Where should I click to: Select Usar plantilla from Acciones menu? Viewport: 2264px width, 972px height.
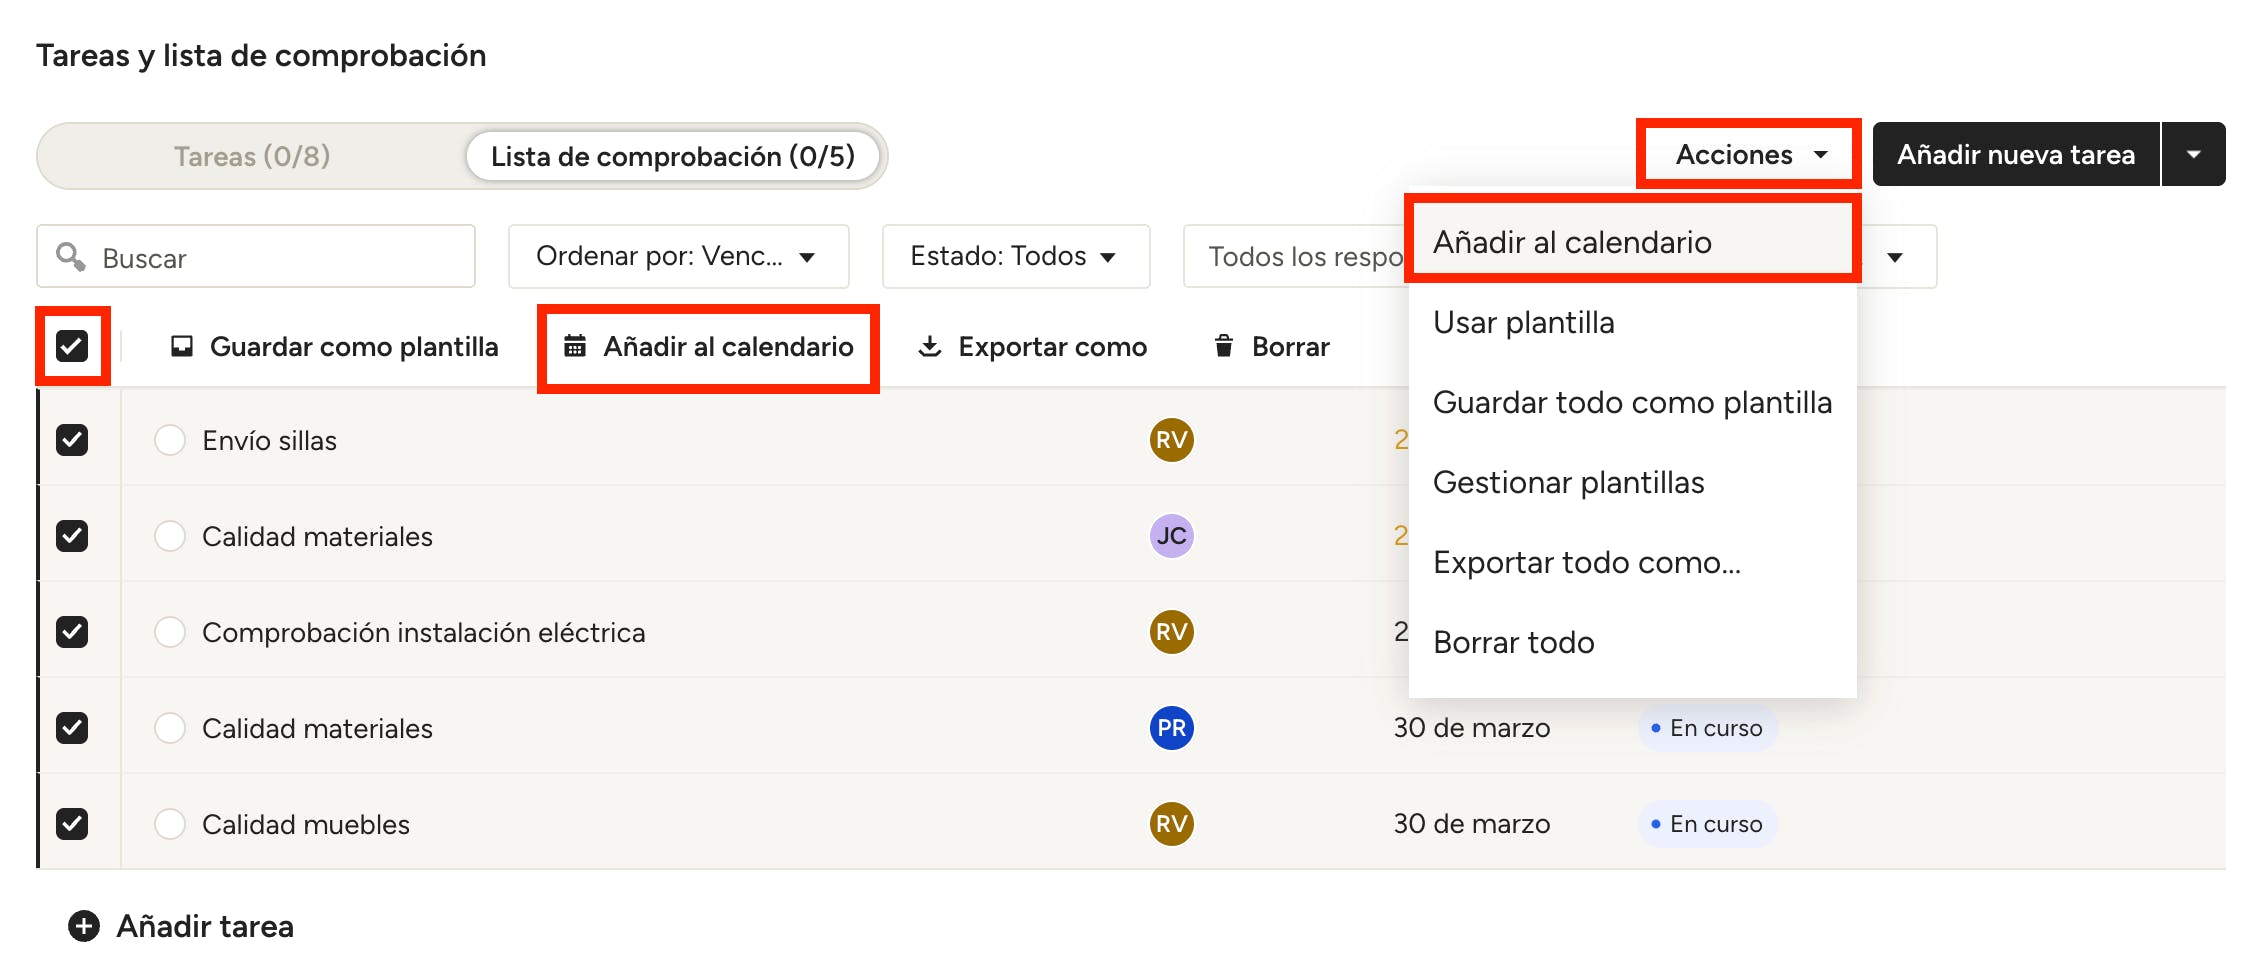coord(1523,323)
